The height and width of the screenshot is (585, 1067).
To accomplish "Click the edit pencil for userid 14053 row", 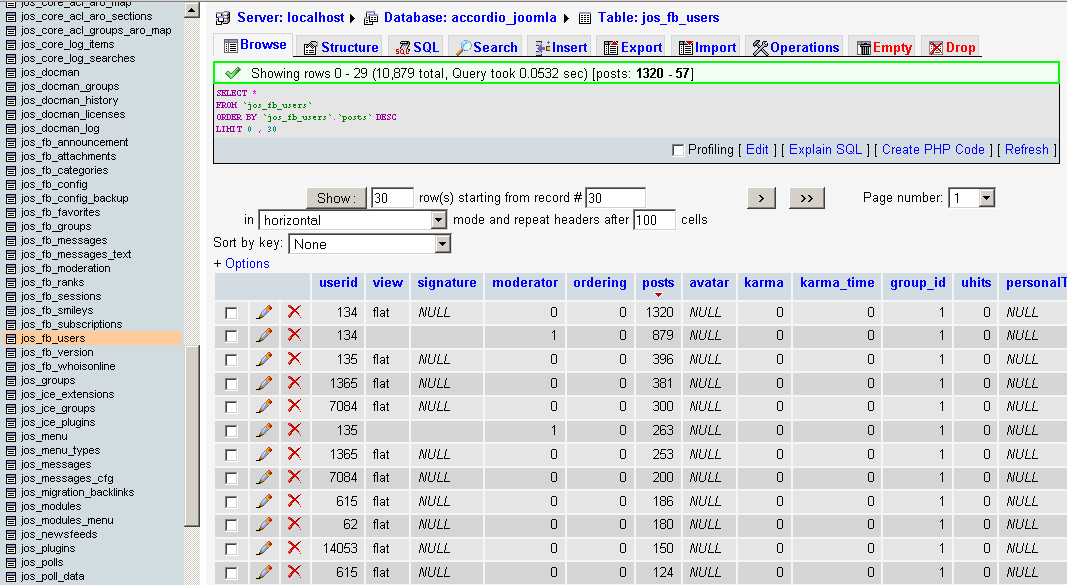I will (264, 548).
